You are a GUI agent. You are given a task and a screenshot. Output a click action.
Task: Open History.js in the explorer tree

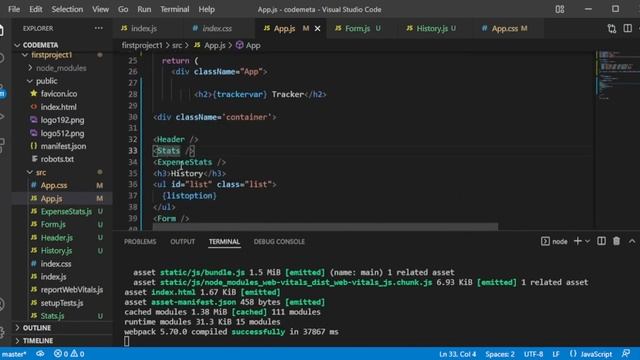tap(56, 251)
